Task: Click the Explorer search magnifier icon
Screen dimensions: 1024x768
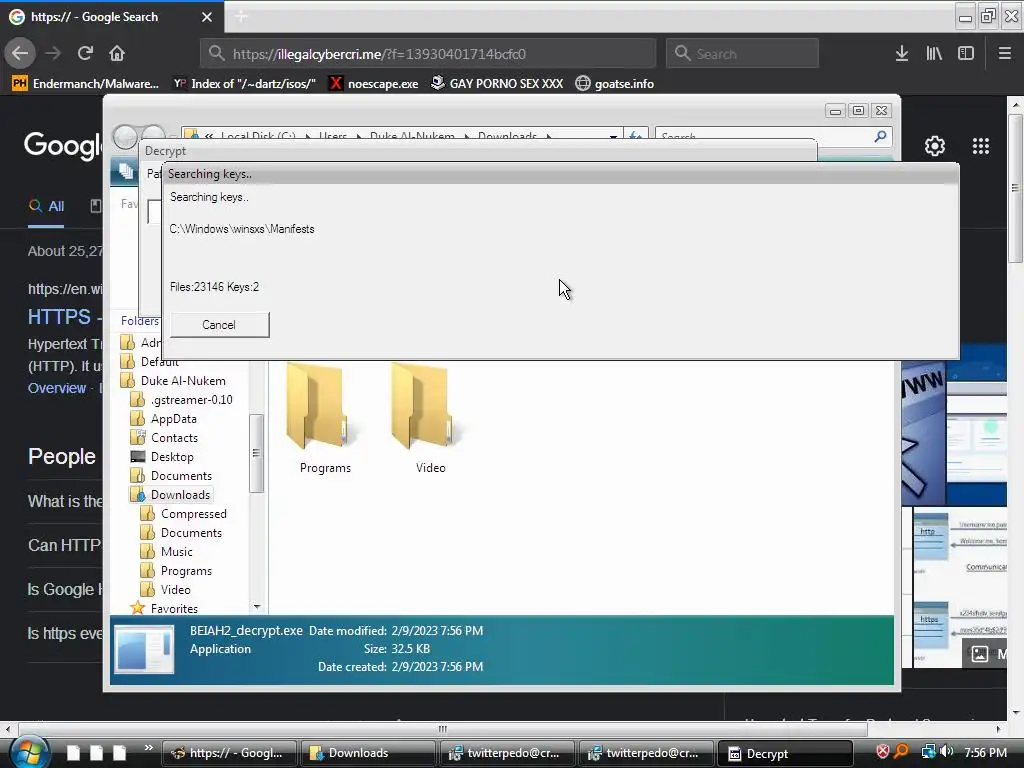Action: tap(880, 136)
